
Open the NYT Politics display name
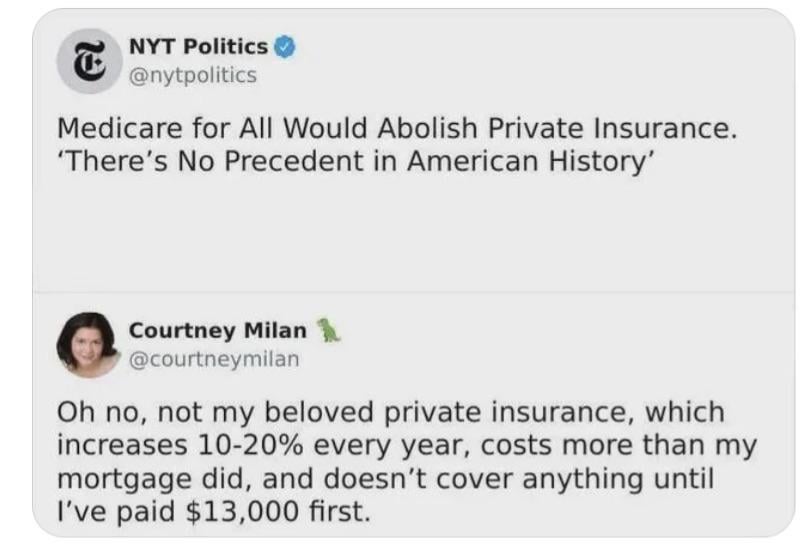[x=198, y=46]
